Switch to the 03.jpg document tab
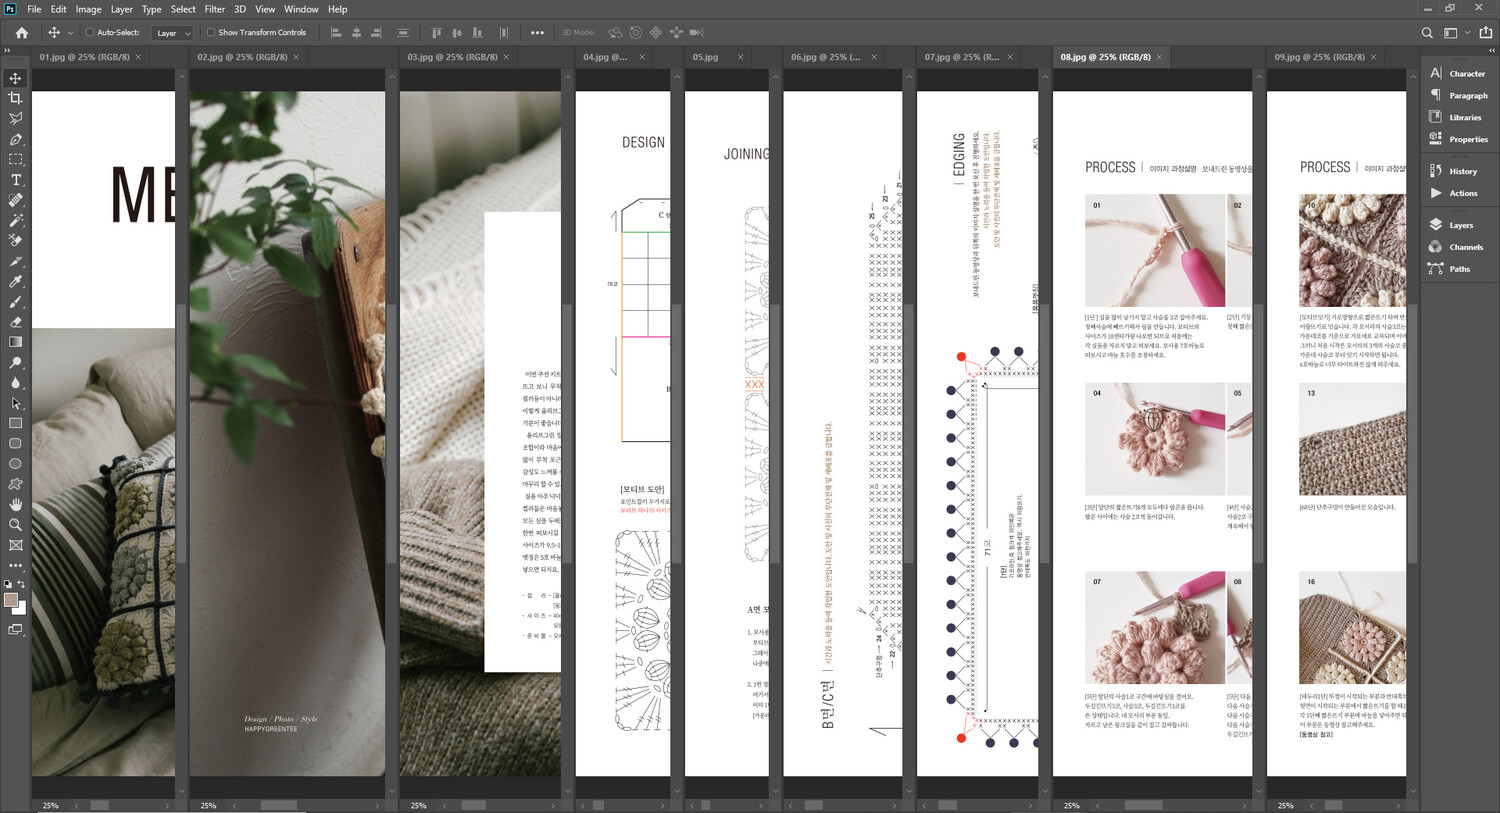This screenshot has width=1500, height=813. (x=452, y=57)
